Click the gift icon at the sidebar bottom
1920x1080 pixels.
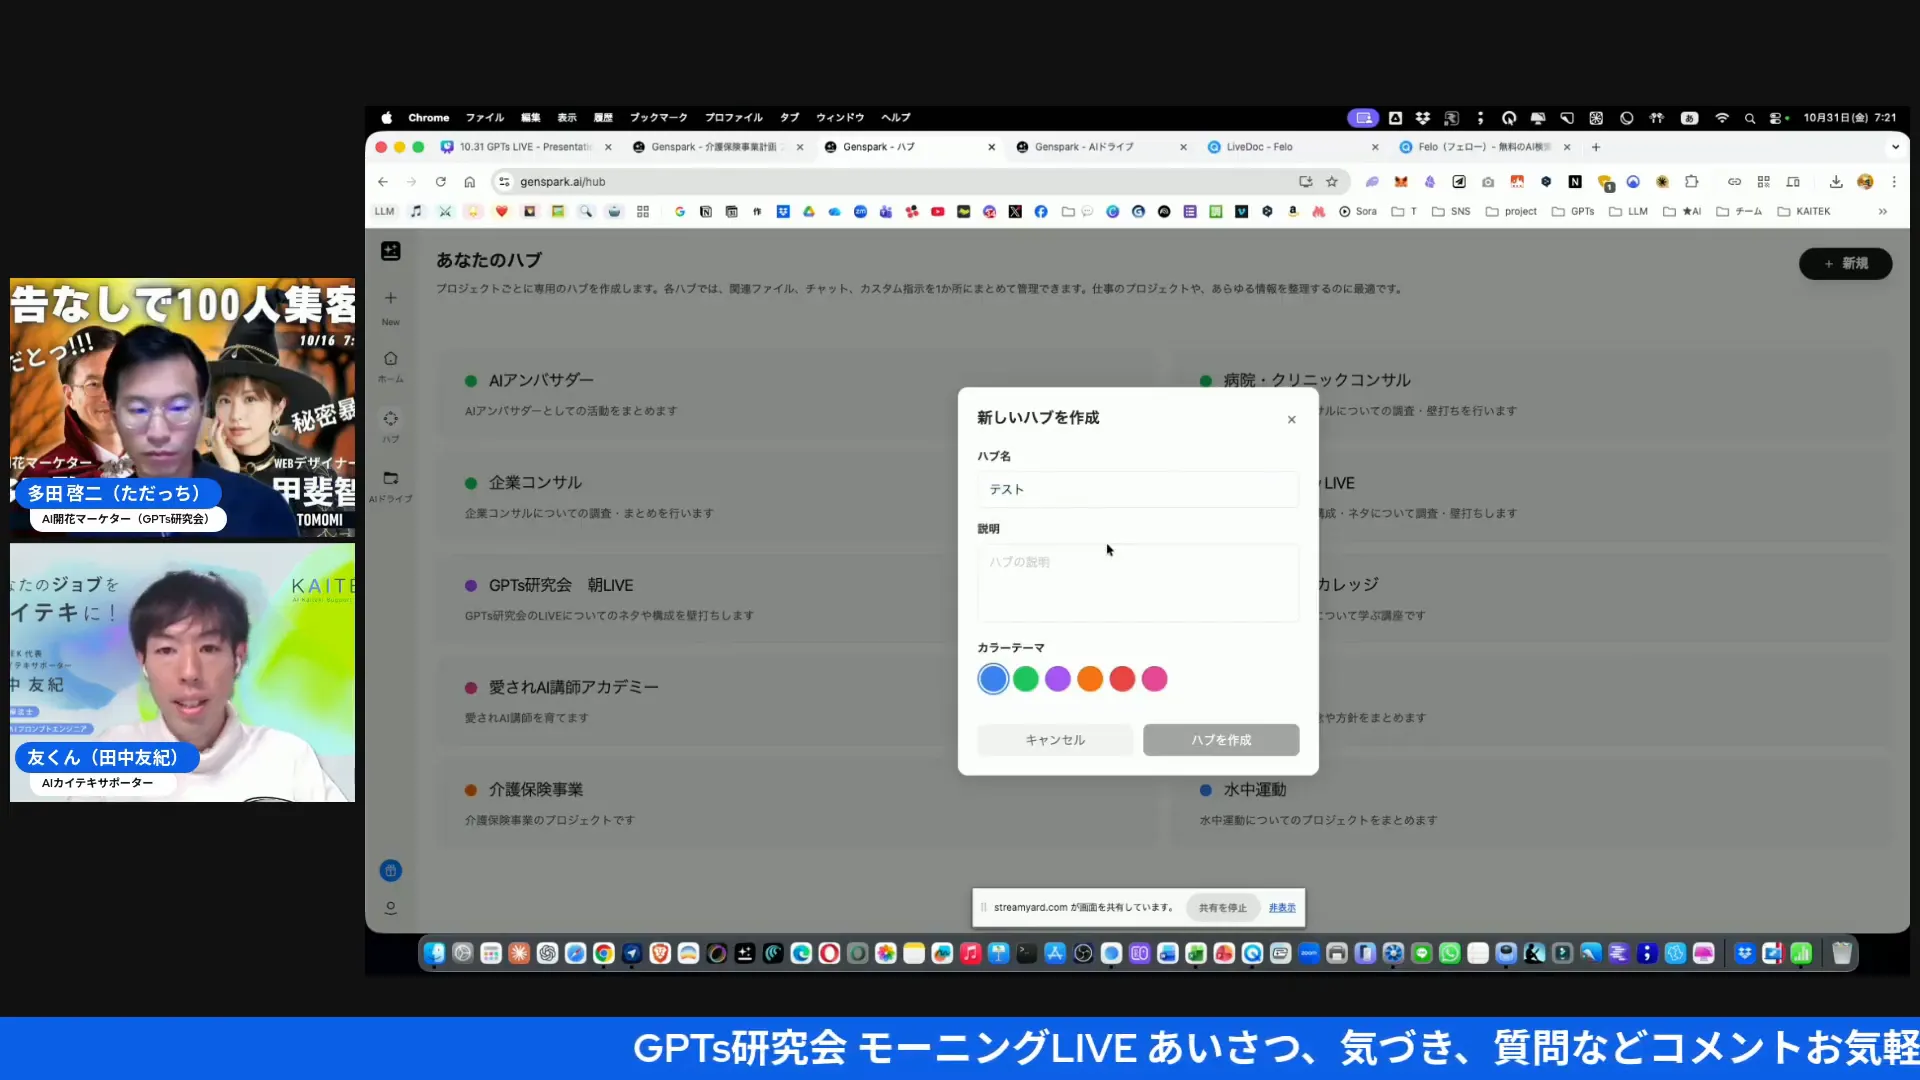(x=390, y=870)
